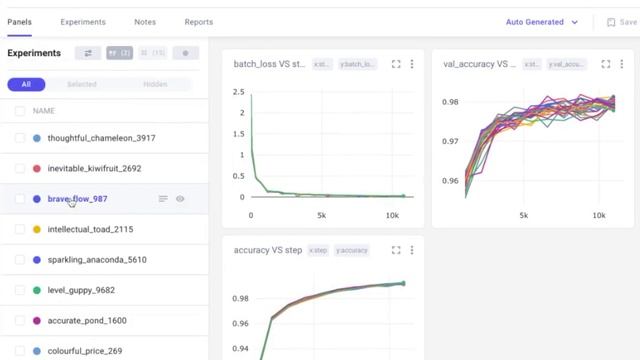Expand accuracy VS step chart to fullscreen
This screenshot has width=640, height=360.
[x=396, y=250]
